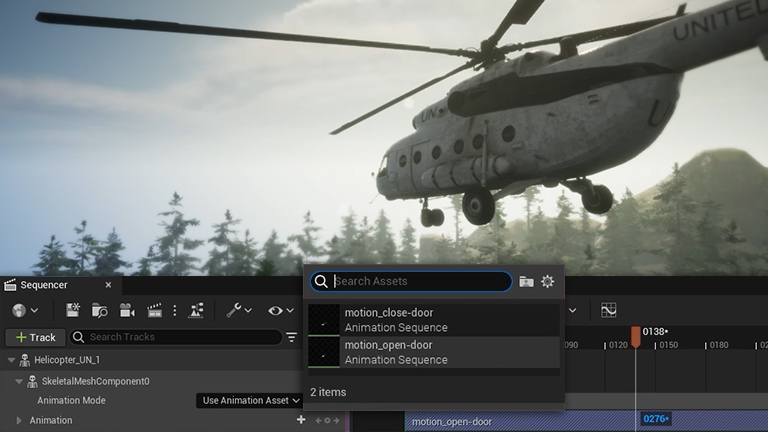Image resolution: width=768 pixels, height=432 pixels.
Task: Collapse the SkeletalMeshComponent0 track
Action: pos(19,381)
